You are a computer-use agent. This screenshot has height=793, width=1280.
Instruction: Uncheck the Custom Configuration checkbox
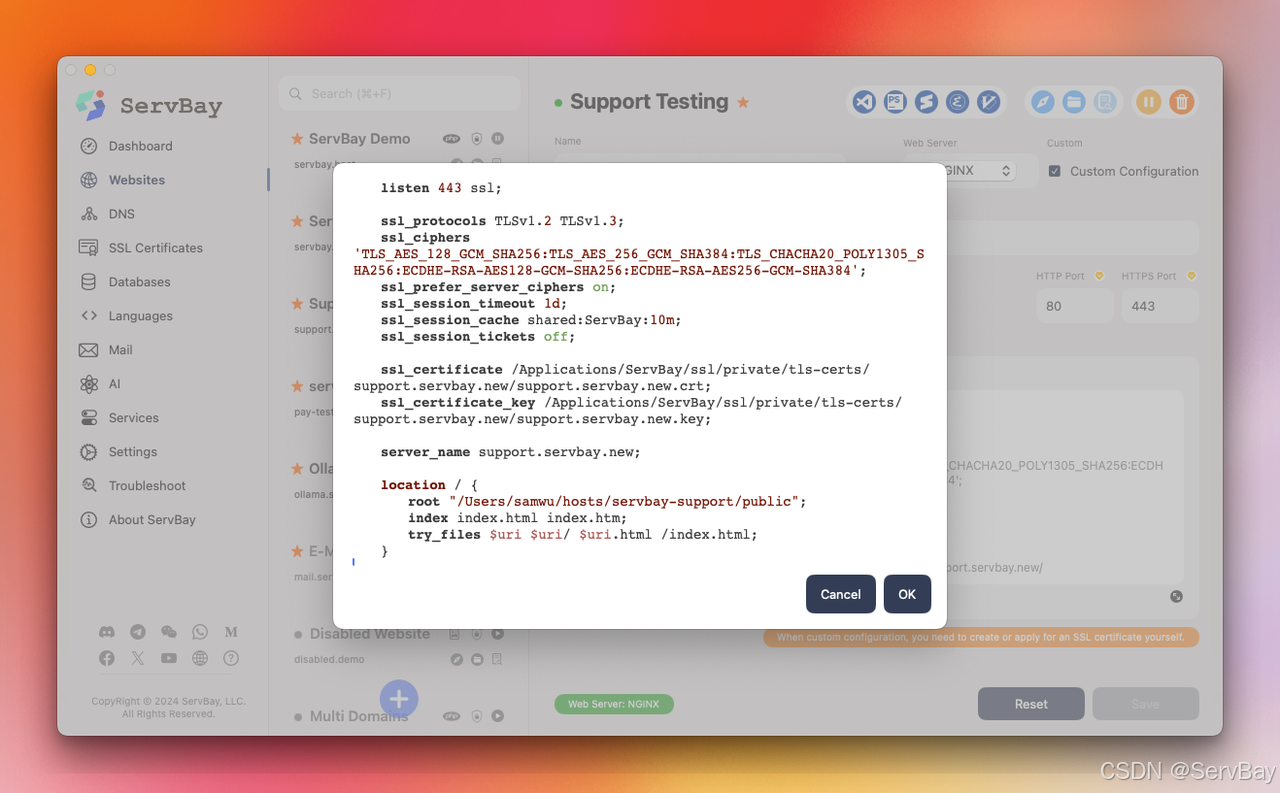coord(1054,171)
